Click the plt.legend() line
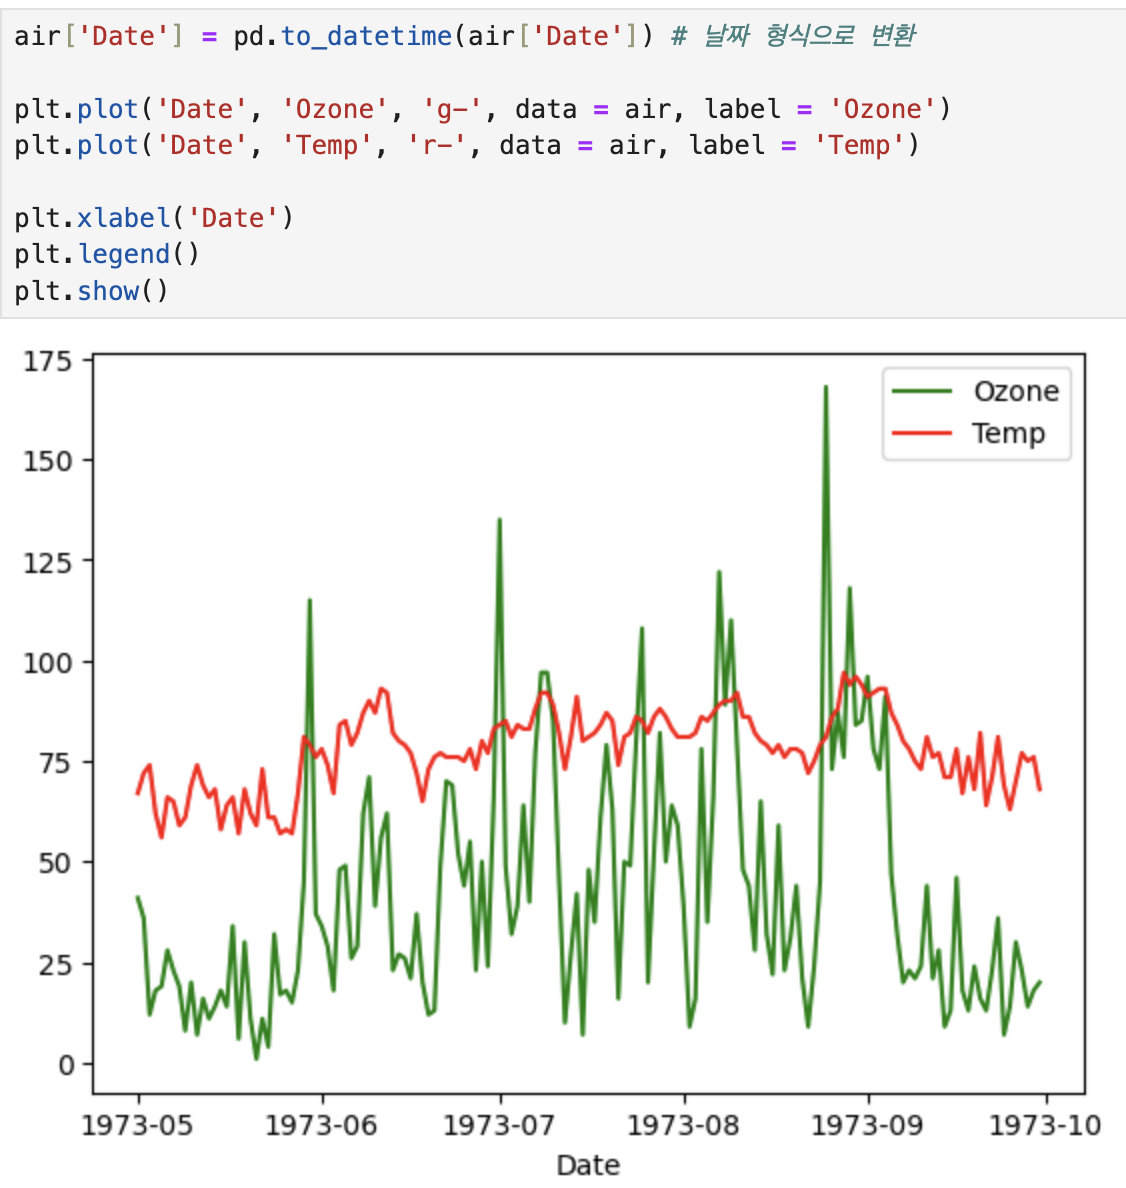The image size is (1126, 1188). click(x=107, y=255)
